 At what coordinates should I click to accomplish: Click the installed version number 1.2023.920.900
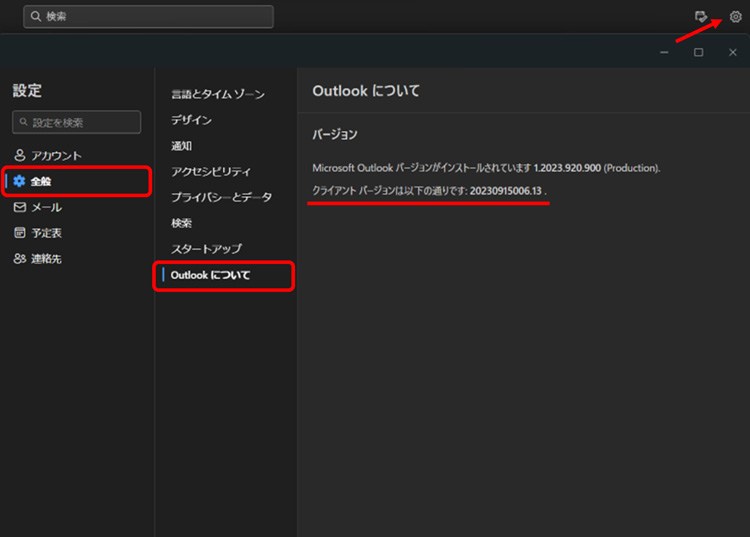[567, 168]
